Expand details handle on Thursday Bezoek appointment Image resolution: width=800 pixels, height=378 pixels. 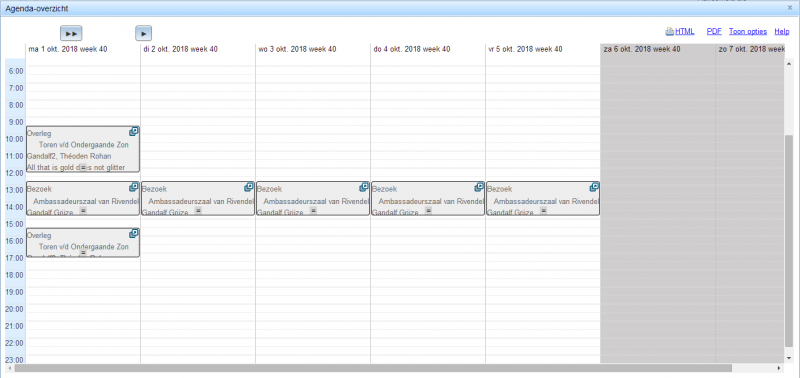click(429, 210)
